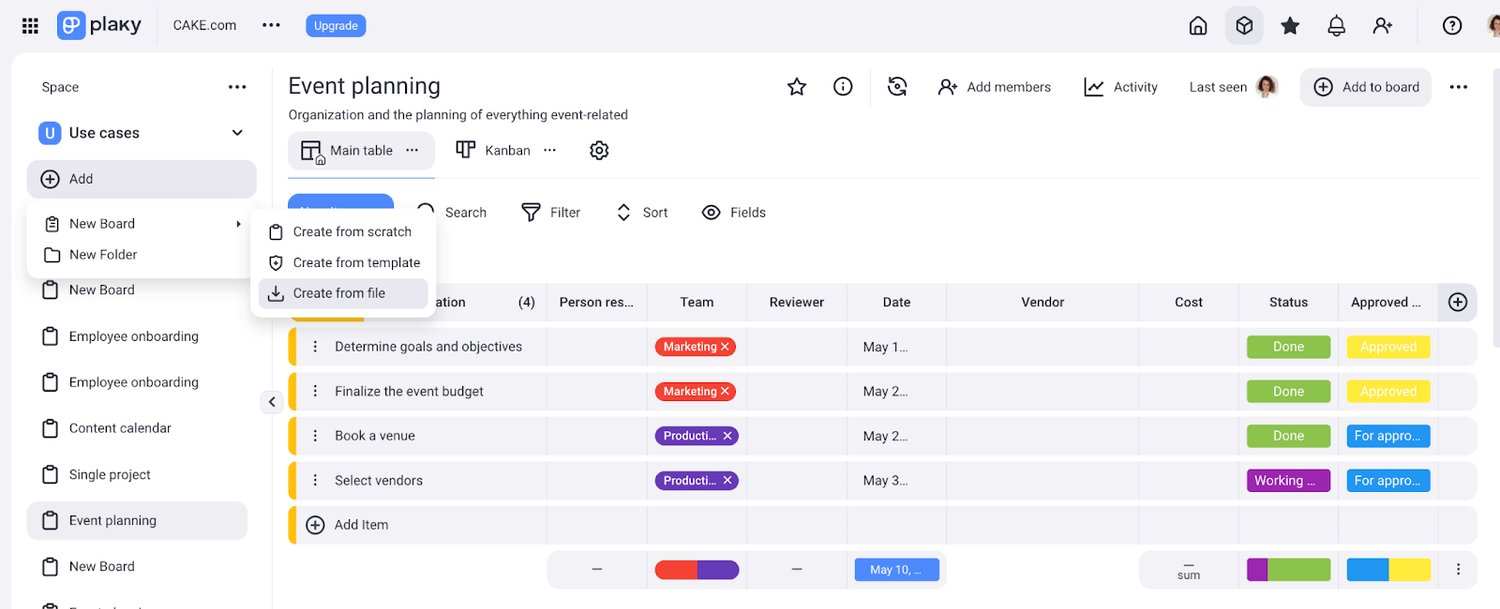Screen dimensions: 1500x609
Task: Click the Last seen avatar
Action: pyautogui.click(x=1267, y=87)
